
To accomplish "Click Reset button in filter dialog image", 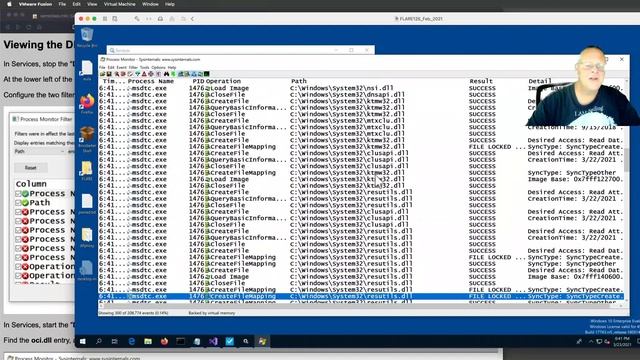I will (31, 168).
